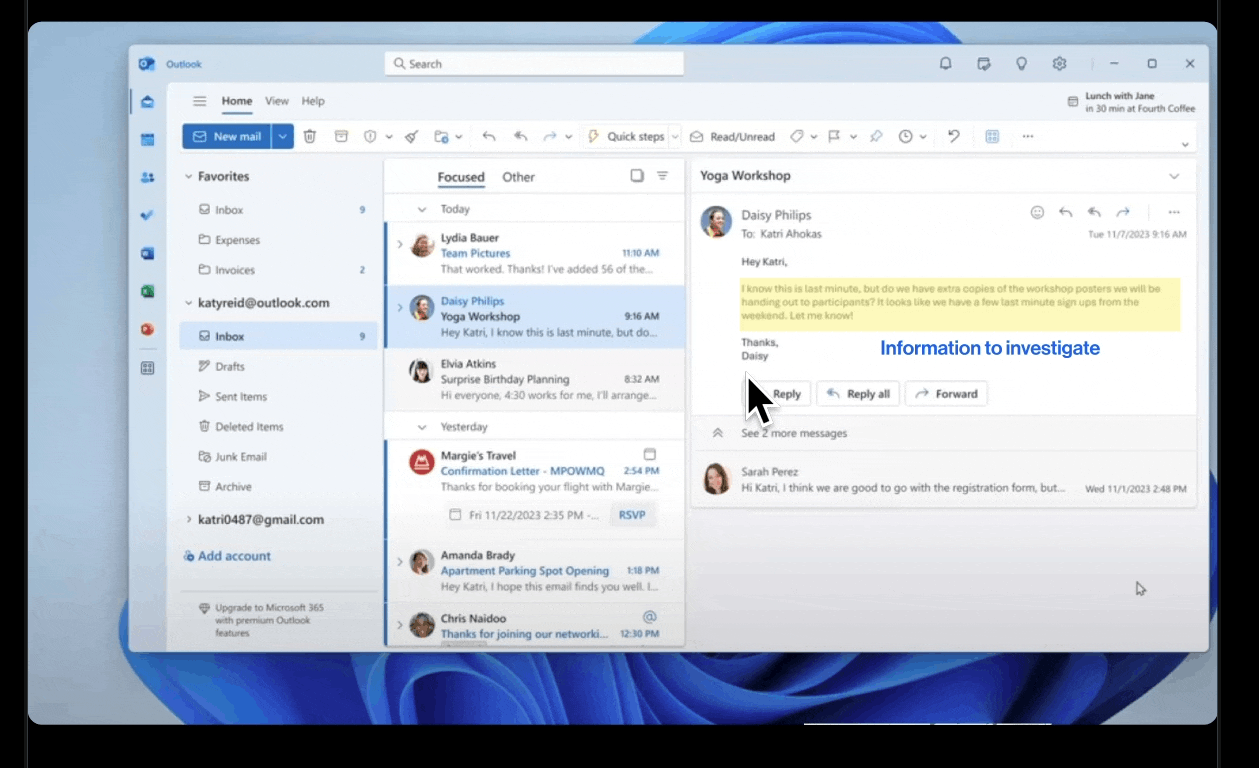Open the Mail icon in left sidebar
Viewport: 1259px width, 768px height.
[148, 101]
